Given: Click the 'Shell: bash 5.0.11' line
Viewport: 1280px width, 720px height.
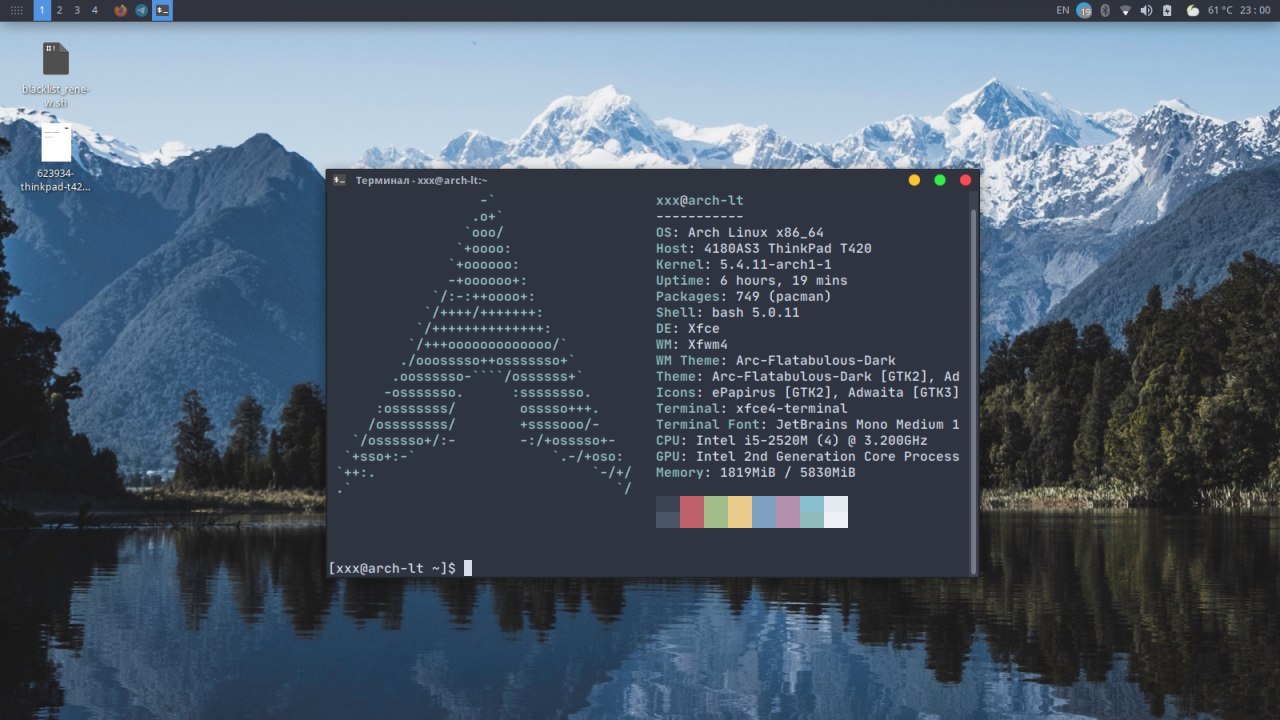Looking at the screenshot, I should coord(728,312).
